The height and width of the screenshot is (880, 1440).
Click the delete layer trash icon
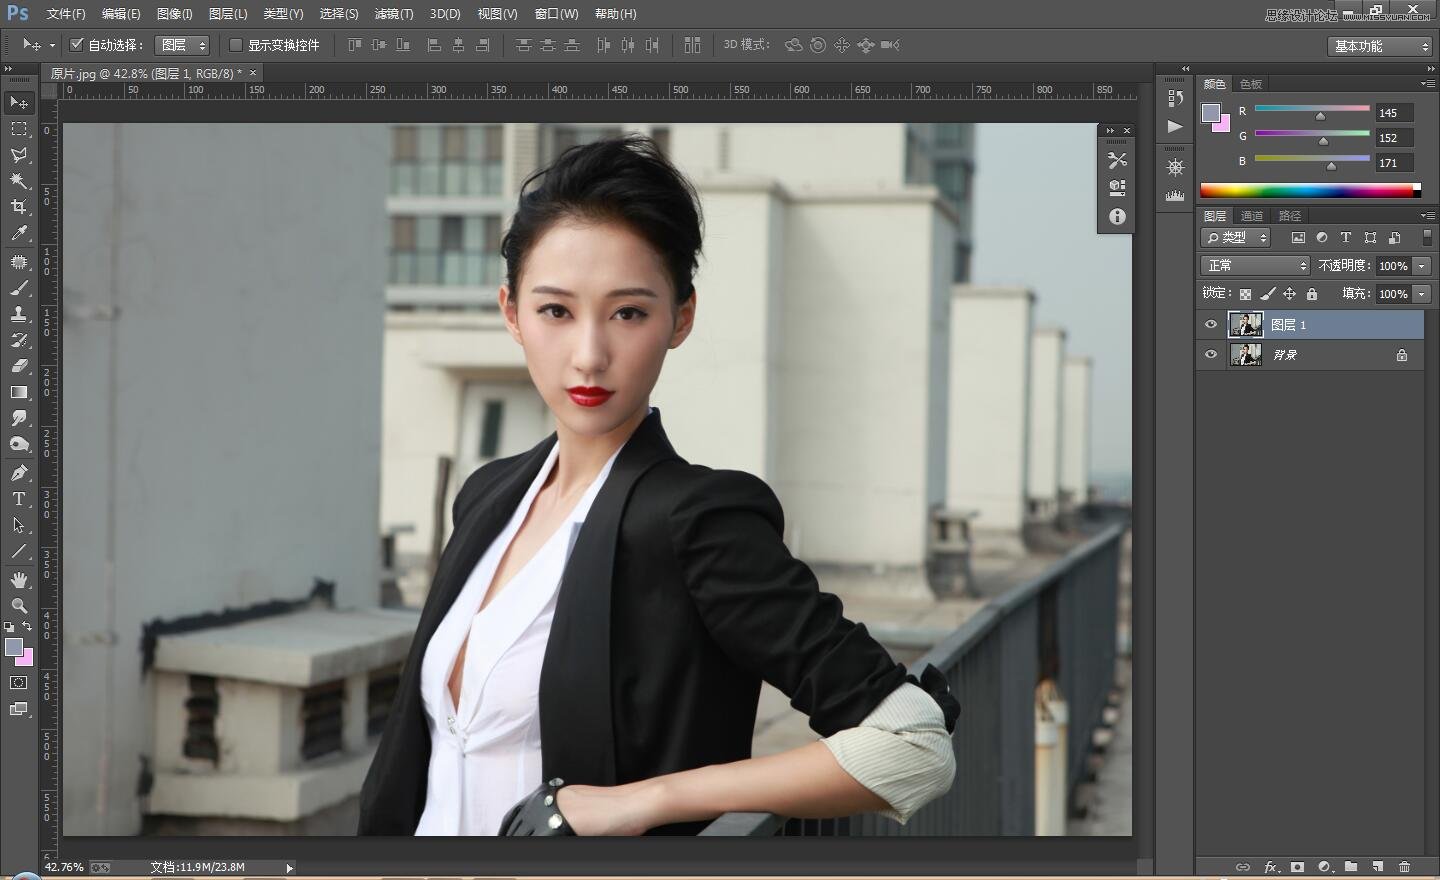point(1404,867)
